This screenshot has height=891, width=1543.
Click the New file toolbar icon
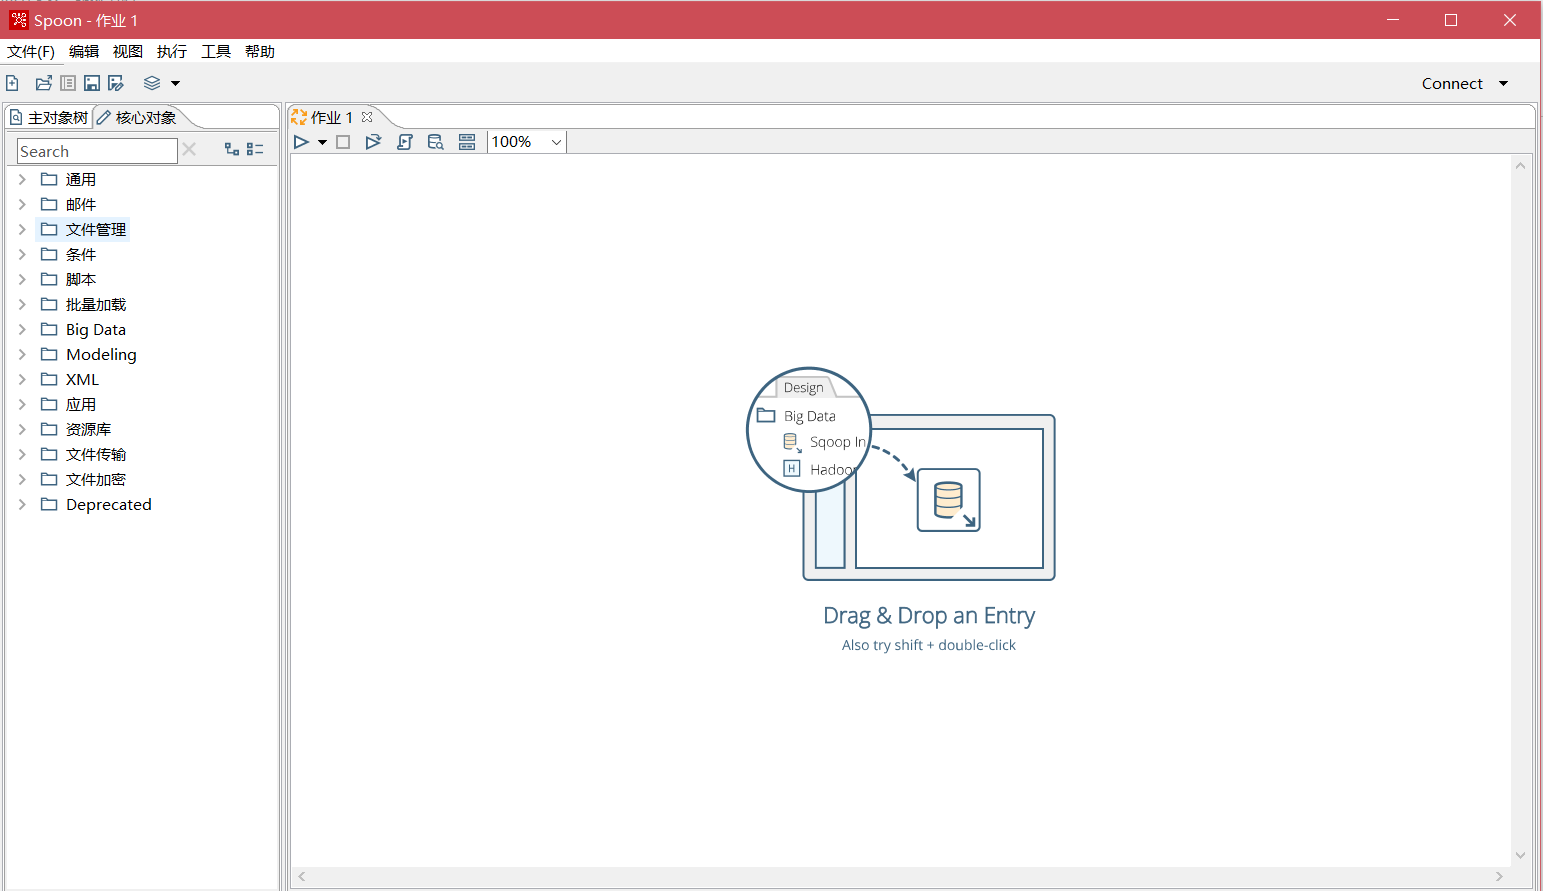(x=12, y=84)
